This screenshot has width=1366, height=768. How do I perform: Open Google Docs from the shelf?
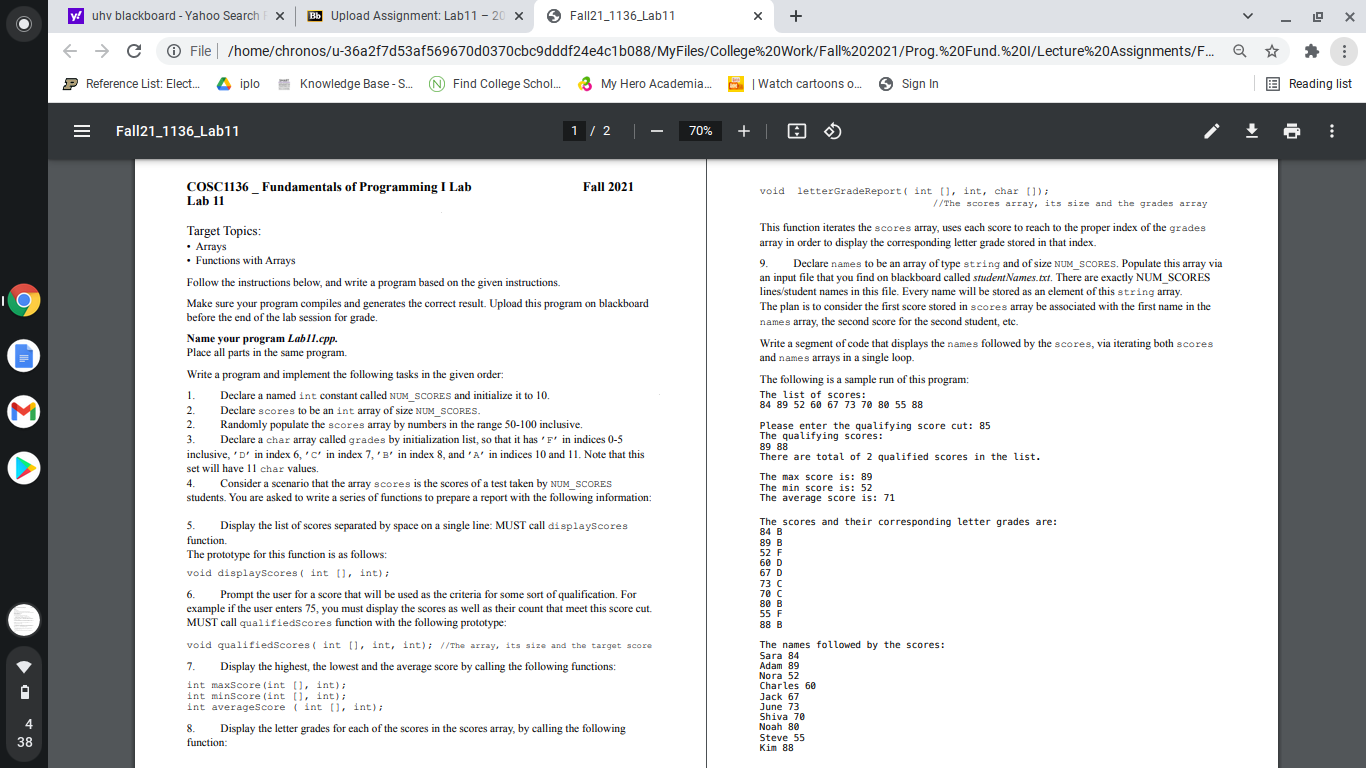point(24,356)
